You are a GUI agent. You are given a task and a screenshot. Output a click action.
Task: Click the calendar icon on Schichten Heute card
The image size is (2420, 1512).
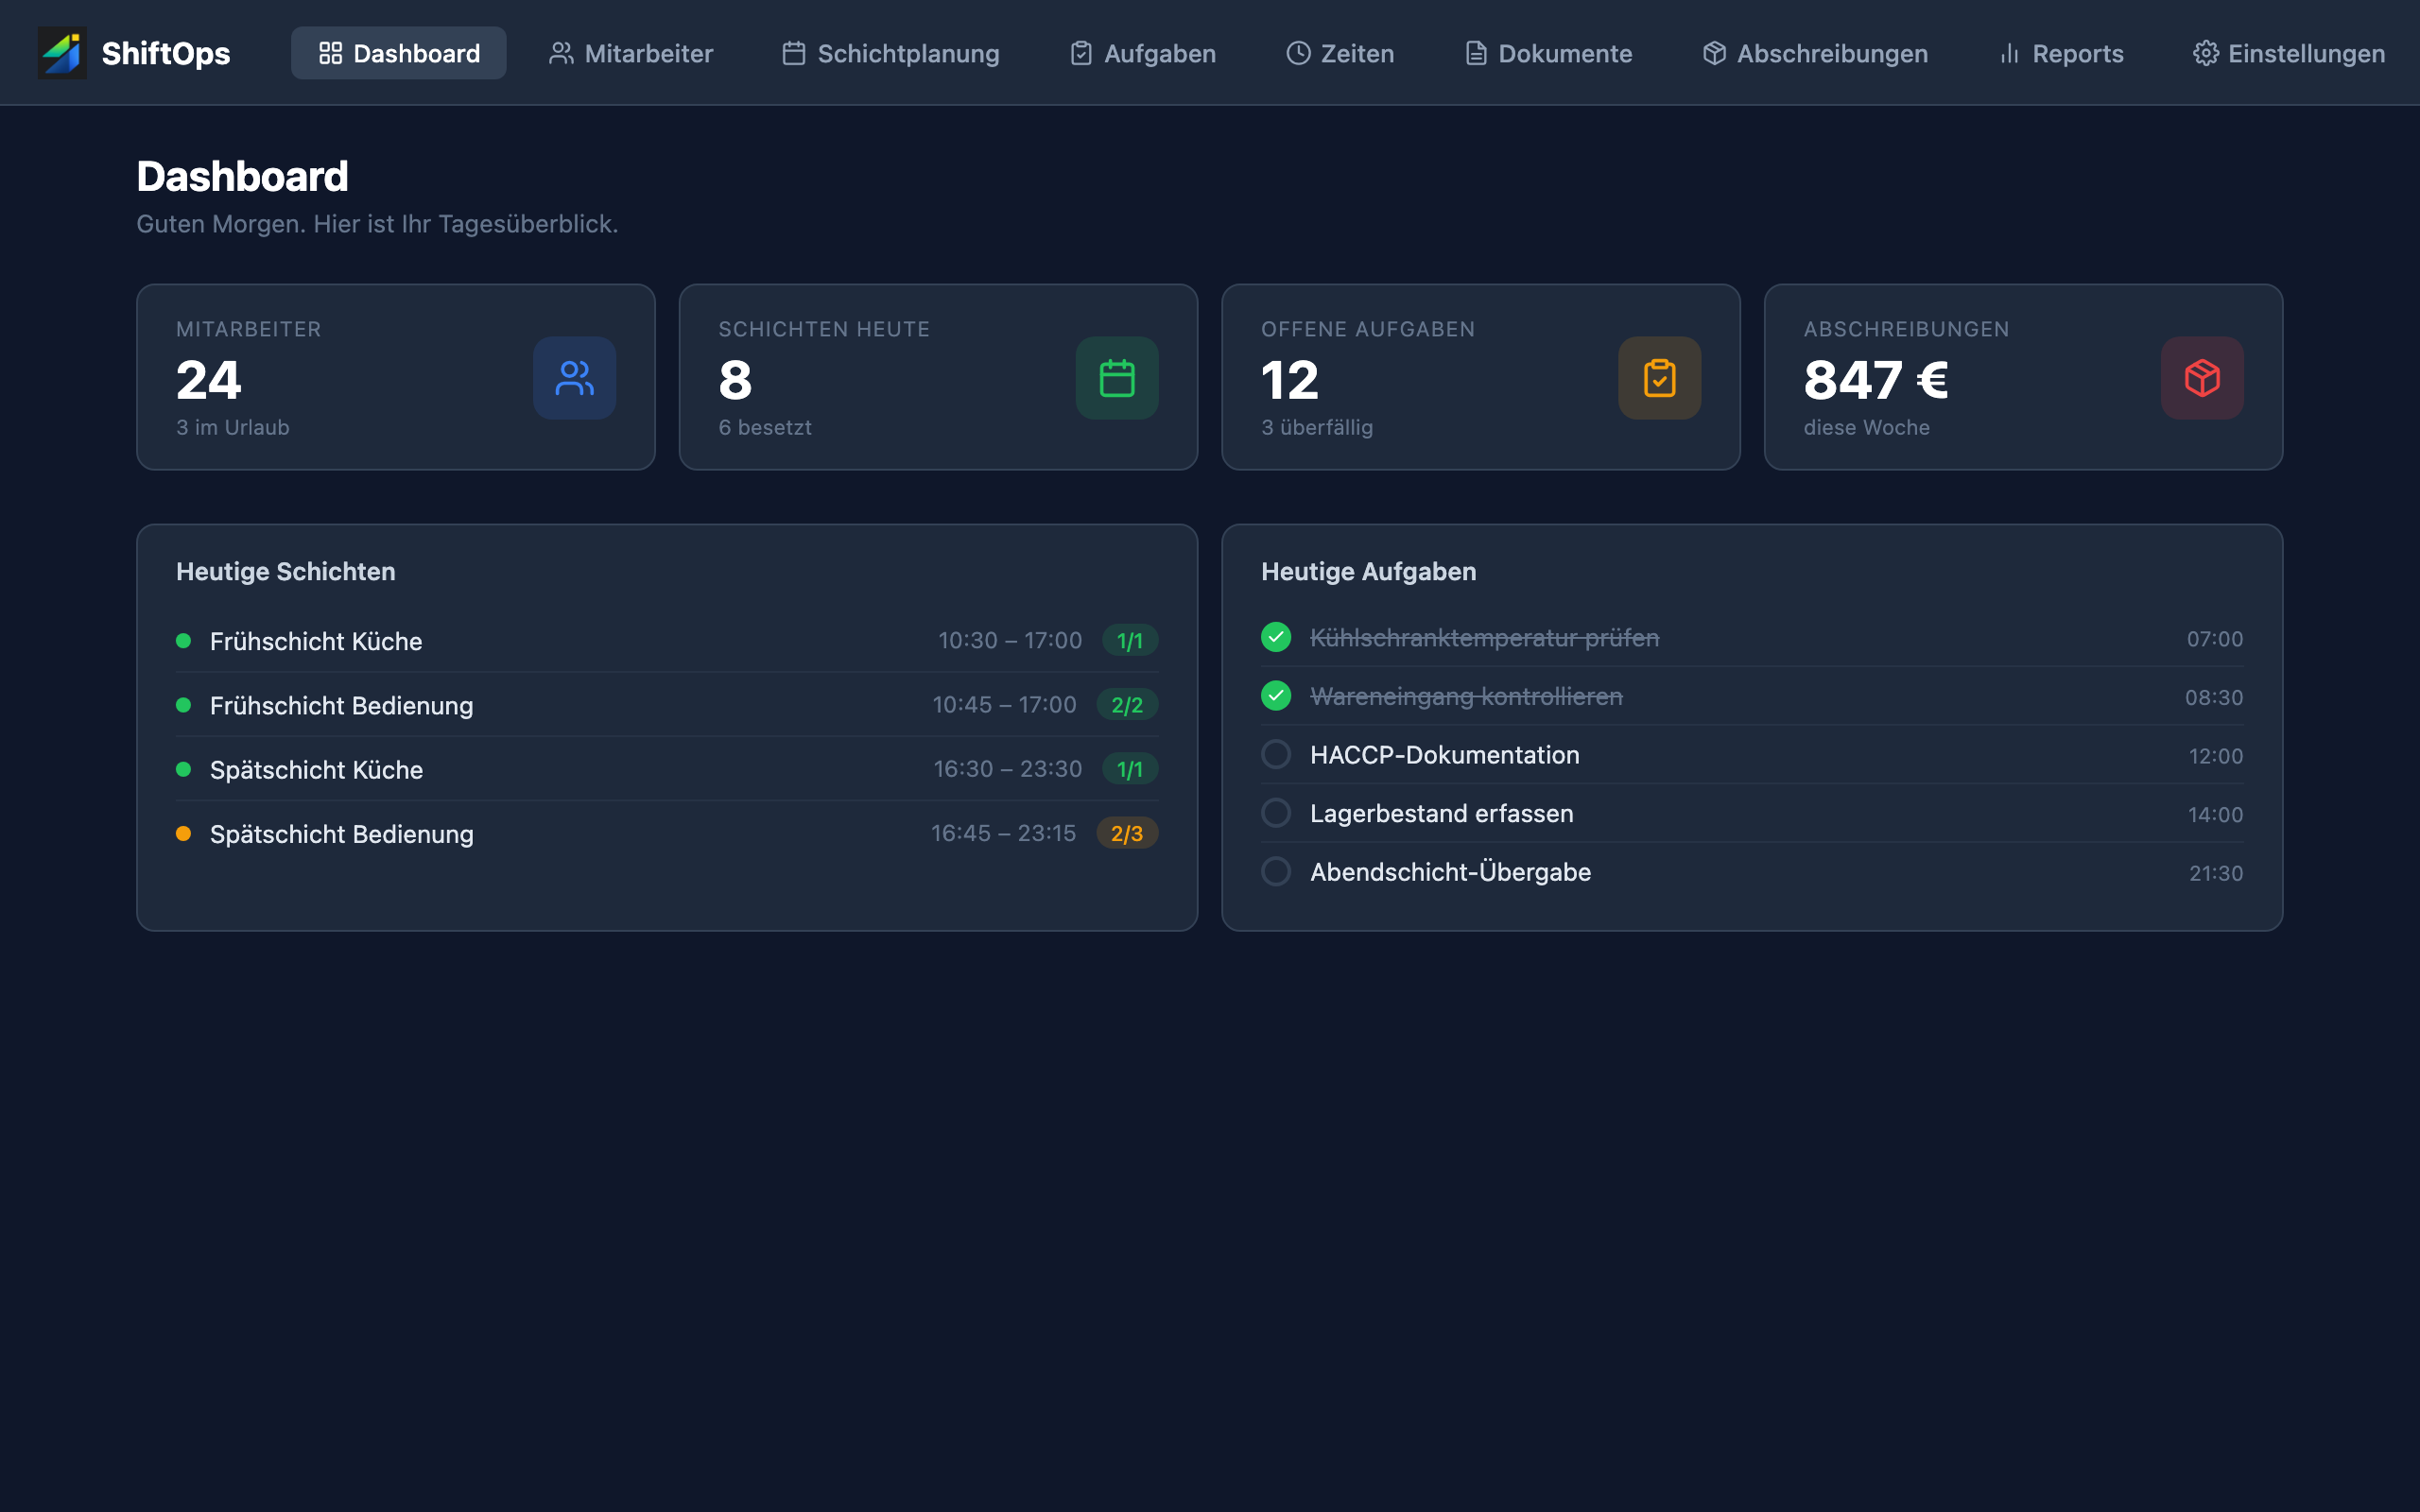(x=1117, y=378)
